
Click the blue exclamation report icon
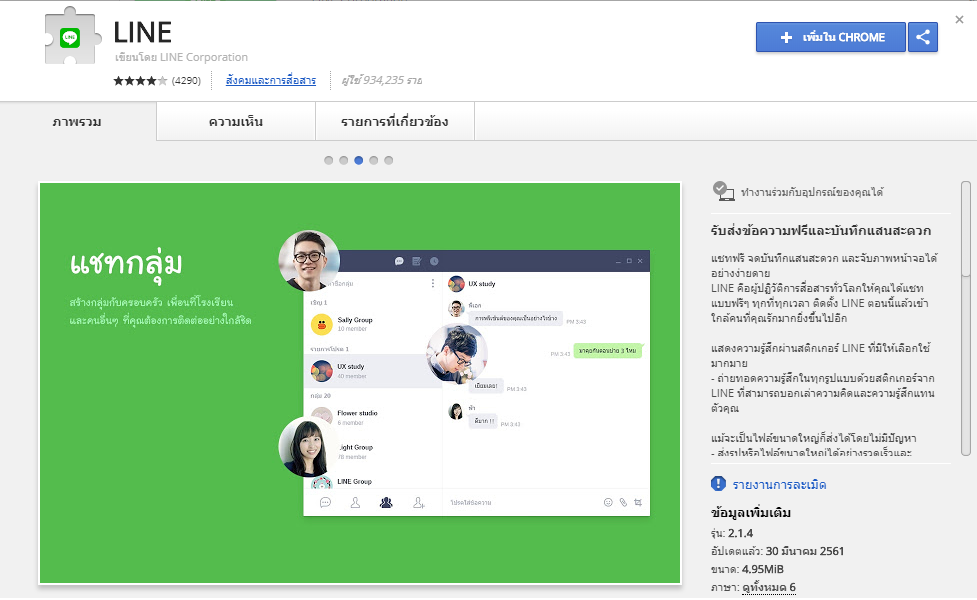tap(718, 483)
